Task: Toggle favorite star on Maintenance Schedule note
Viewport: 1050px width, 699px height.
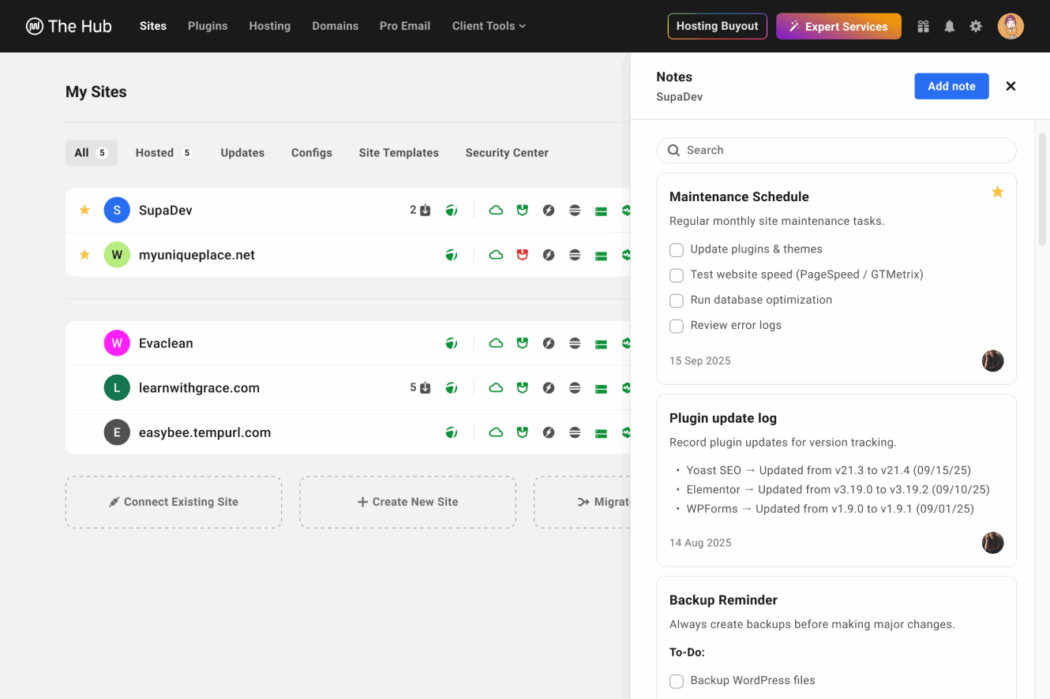Action: tap(997, 192)
